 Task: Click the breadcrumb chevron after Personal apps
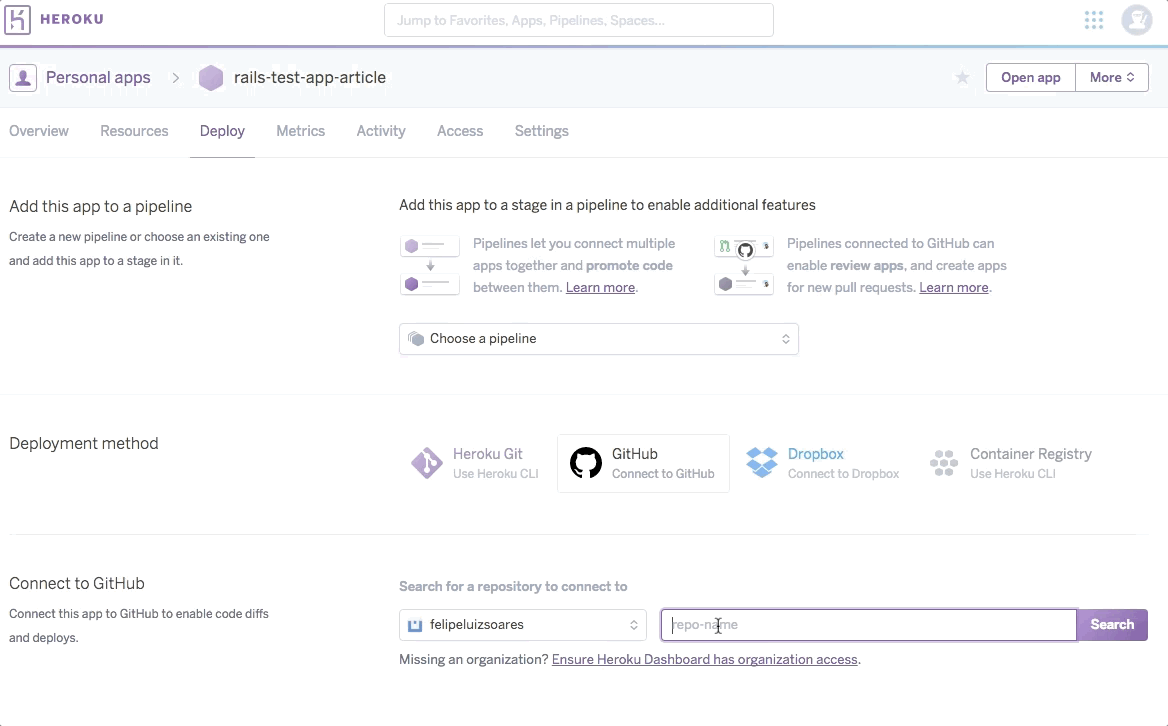pos(176,77)
